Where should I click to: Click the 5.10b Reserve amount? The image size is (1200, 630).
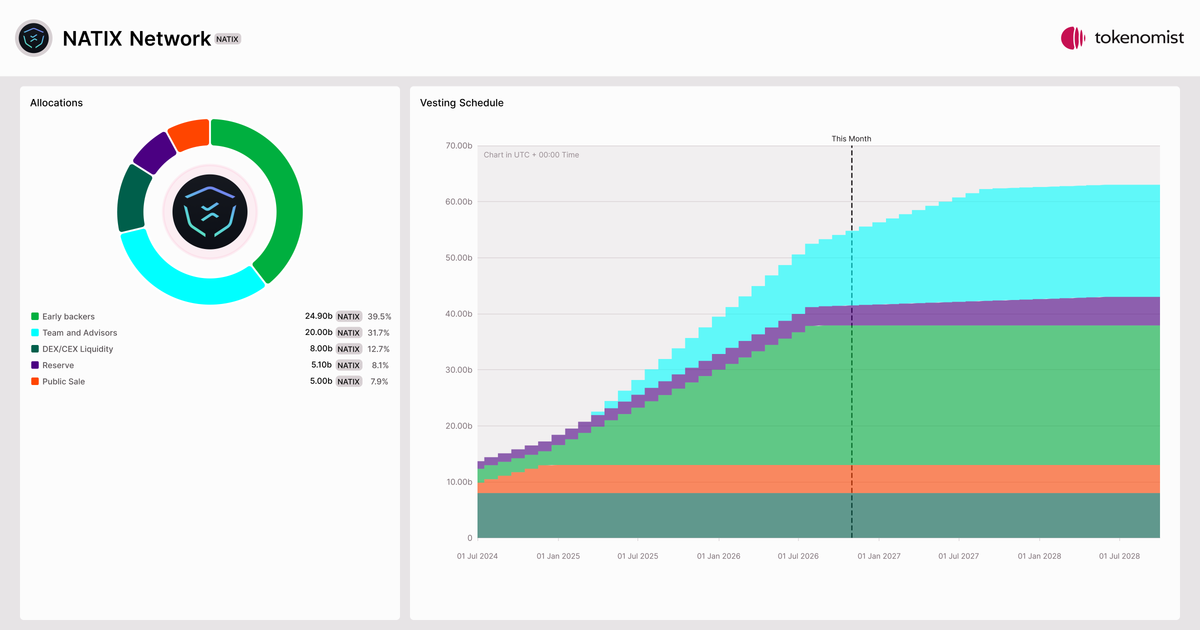point(322,365)
